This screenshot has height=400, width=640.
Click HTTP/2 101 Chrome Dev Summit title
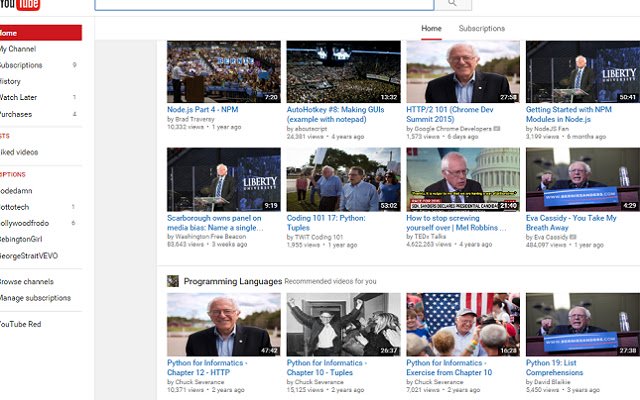tap(450, 114)
